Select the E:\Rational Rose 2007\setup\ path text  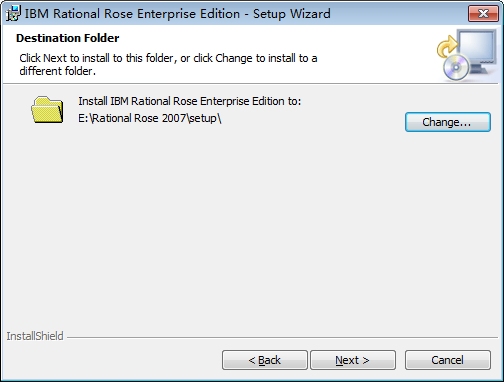coord(150,118)
